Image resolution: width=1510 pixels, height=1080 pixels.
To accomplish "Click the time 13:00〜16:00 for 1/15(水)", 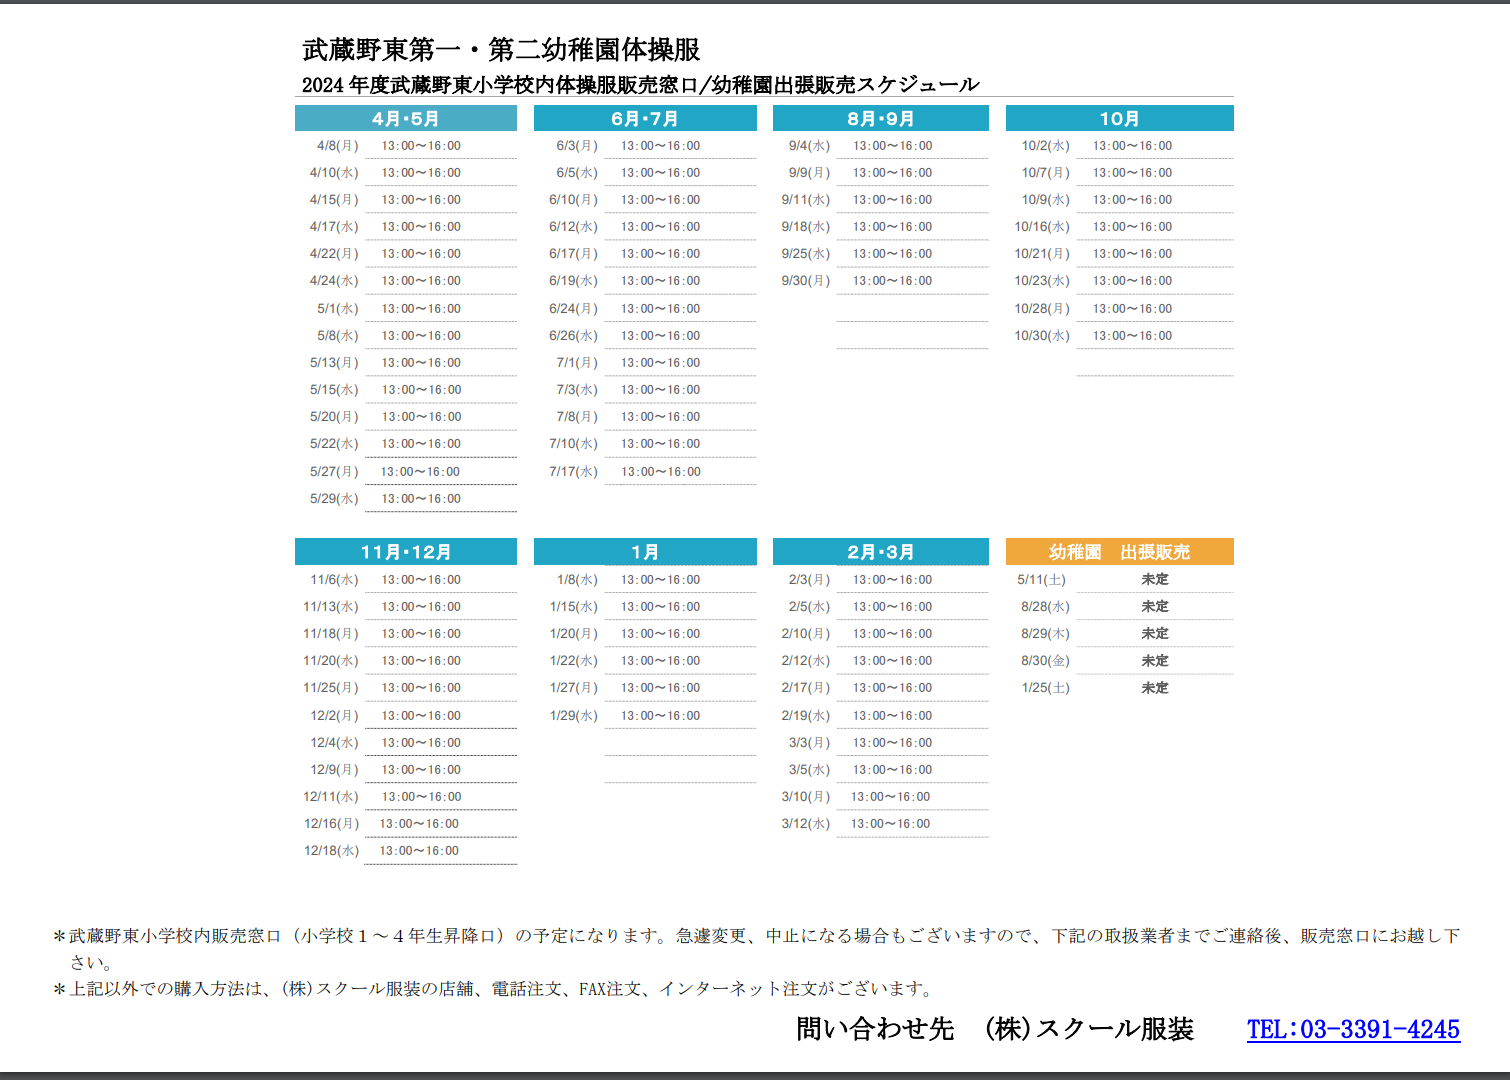I will [660, 607].
